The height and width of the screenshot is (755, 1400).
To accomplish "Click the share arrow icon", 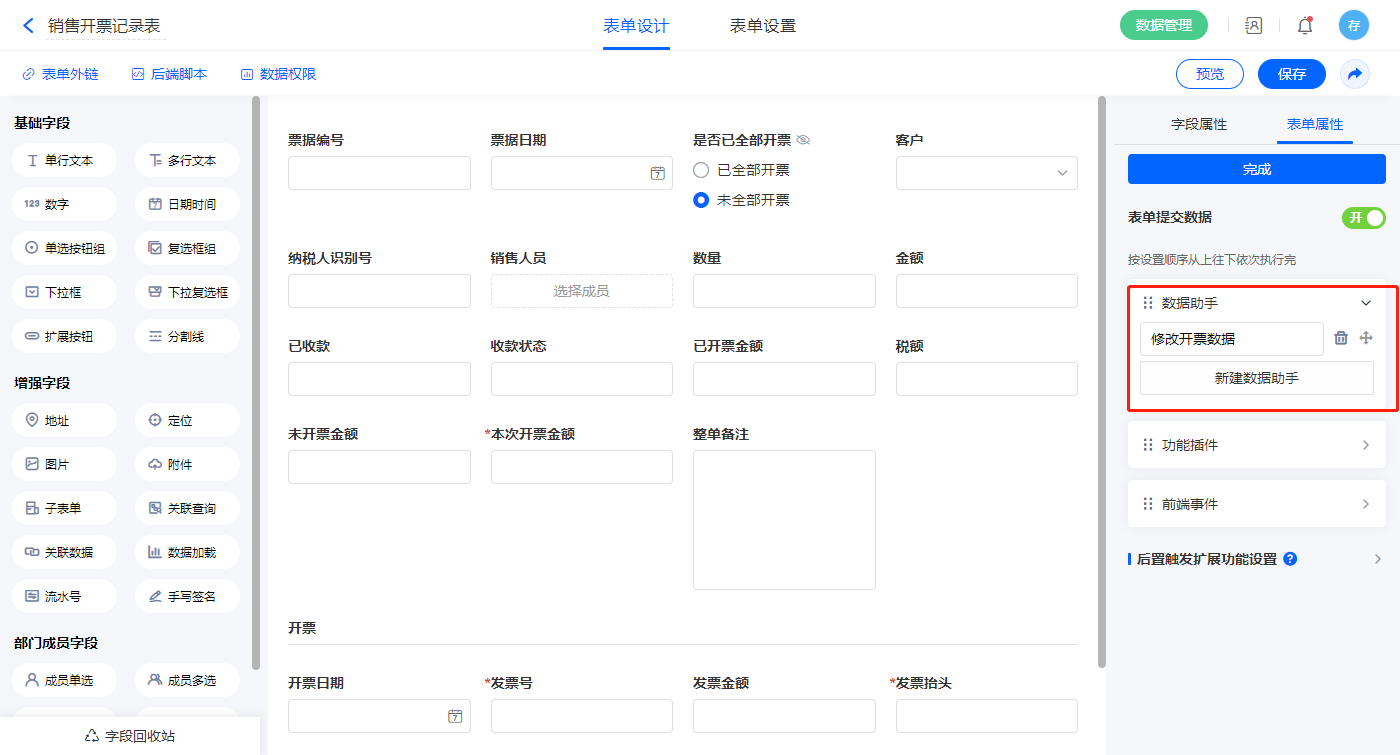I will 1354,74.
